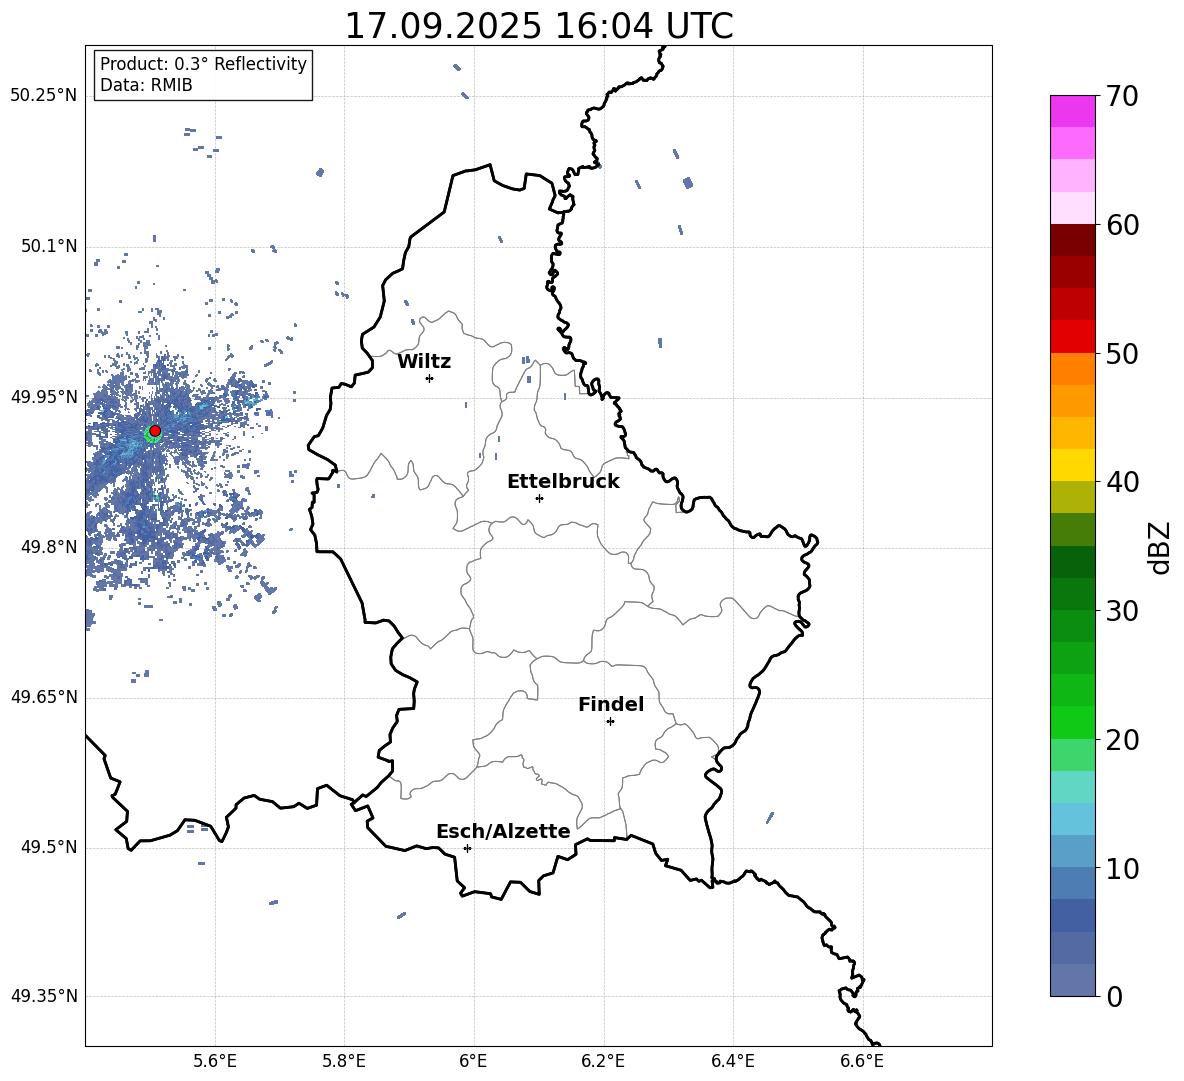Click the yellow colorbar segment
The image size is (1184, 1081).
pos(1072,466)
